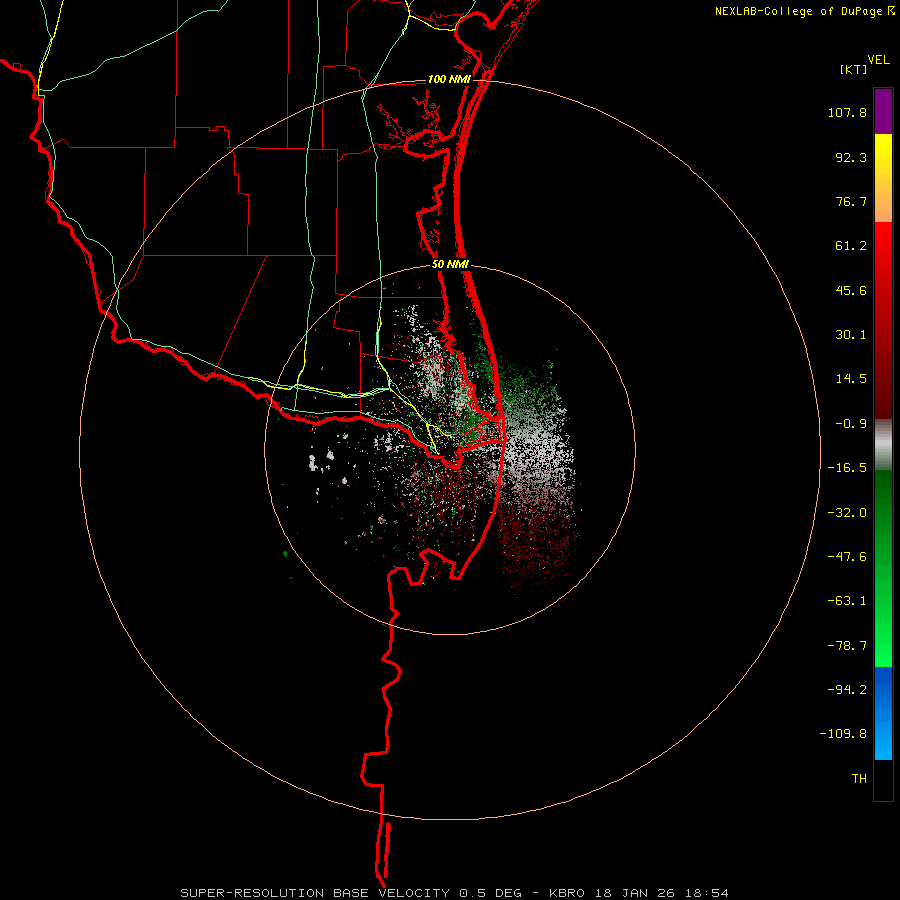This screenshot has width=900, height=900.
Task: Click the VEL legend title
Action: point(878,60)
